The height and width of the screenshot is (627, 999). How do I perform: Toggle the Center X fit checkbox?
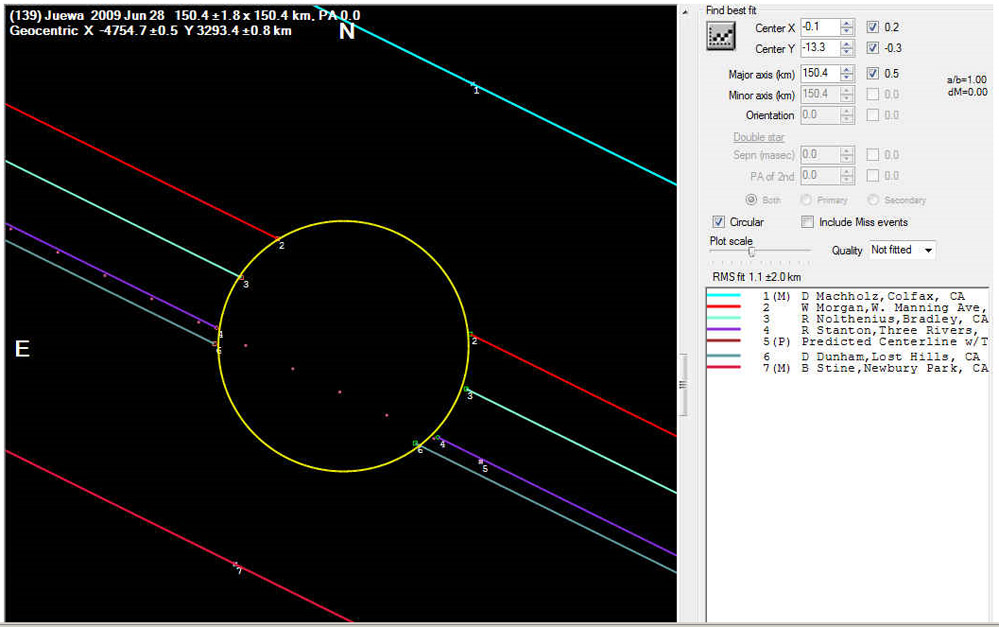pos(873,27)
